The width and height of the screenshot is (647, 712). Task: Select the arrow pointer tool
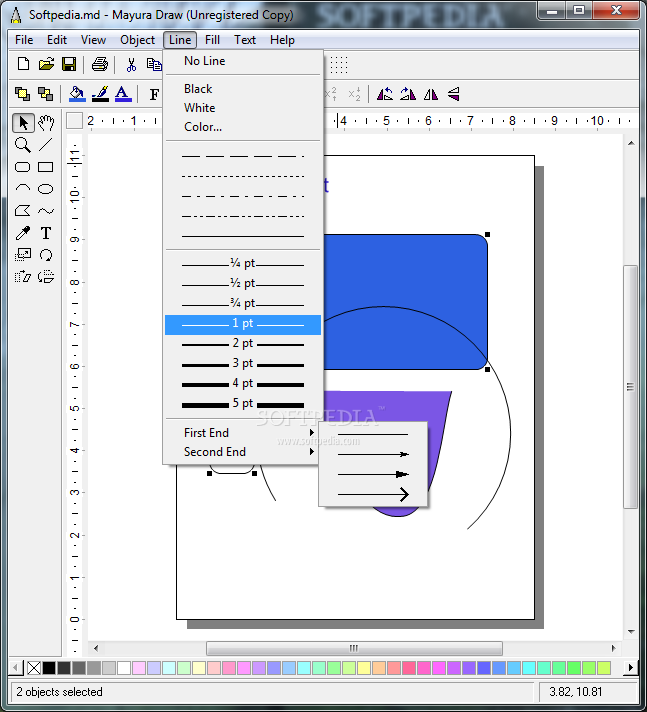tap(23, 123)
